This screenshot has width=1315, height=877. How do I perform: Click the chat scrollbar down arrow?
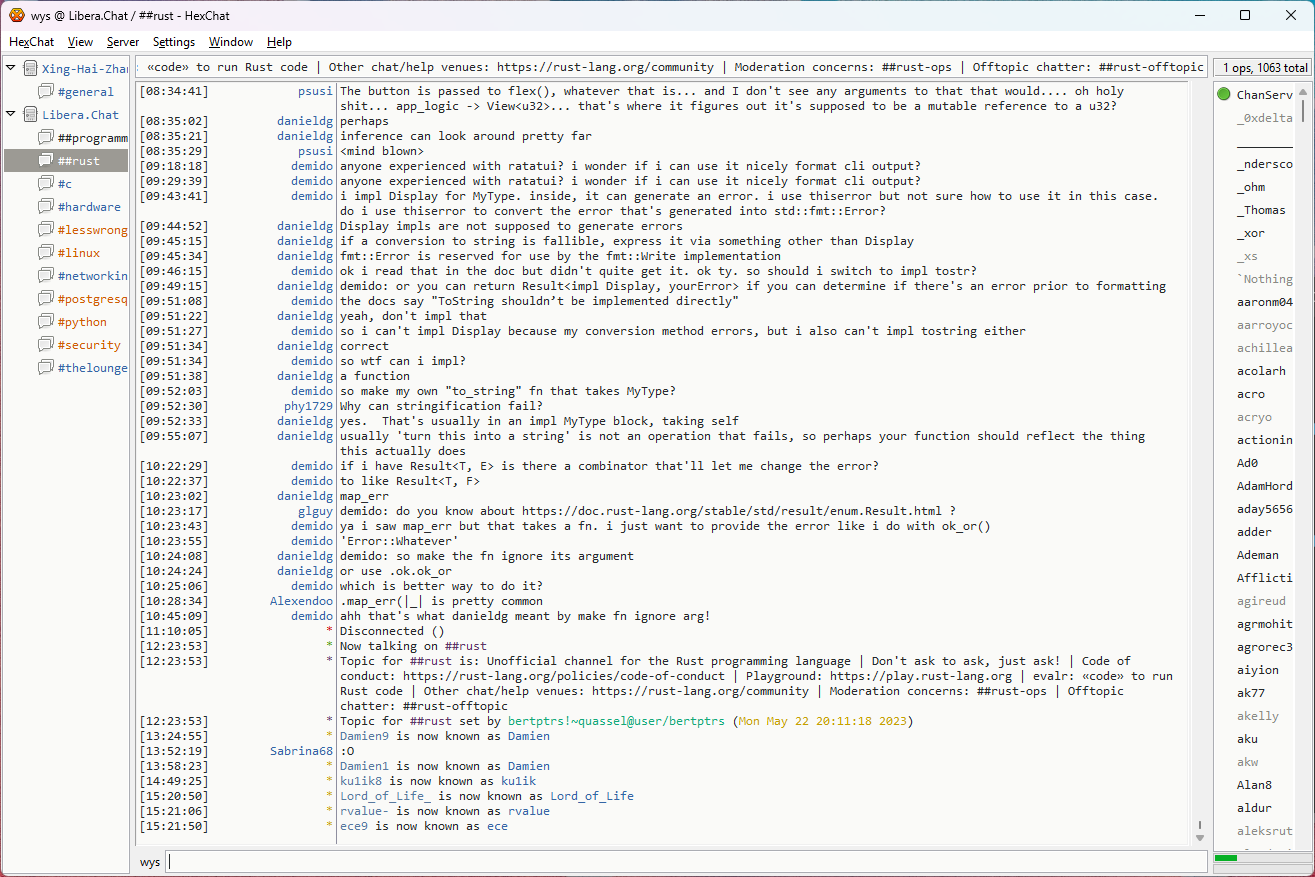1200,837
